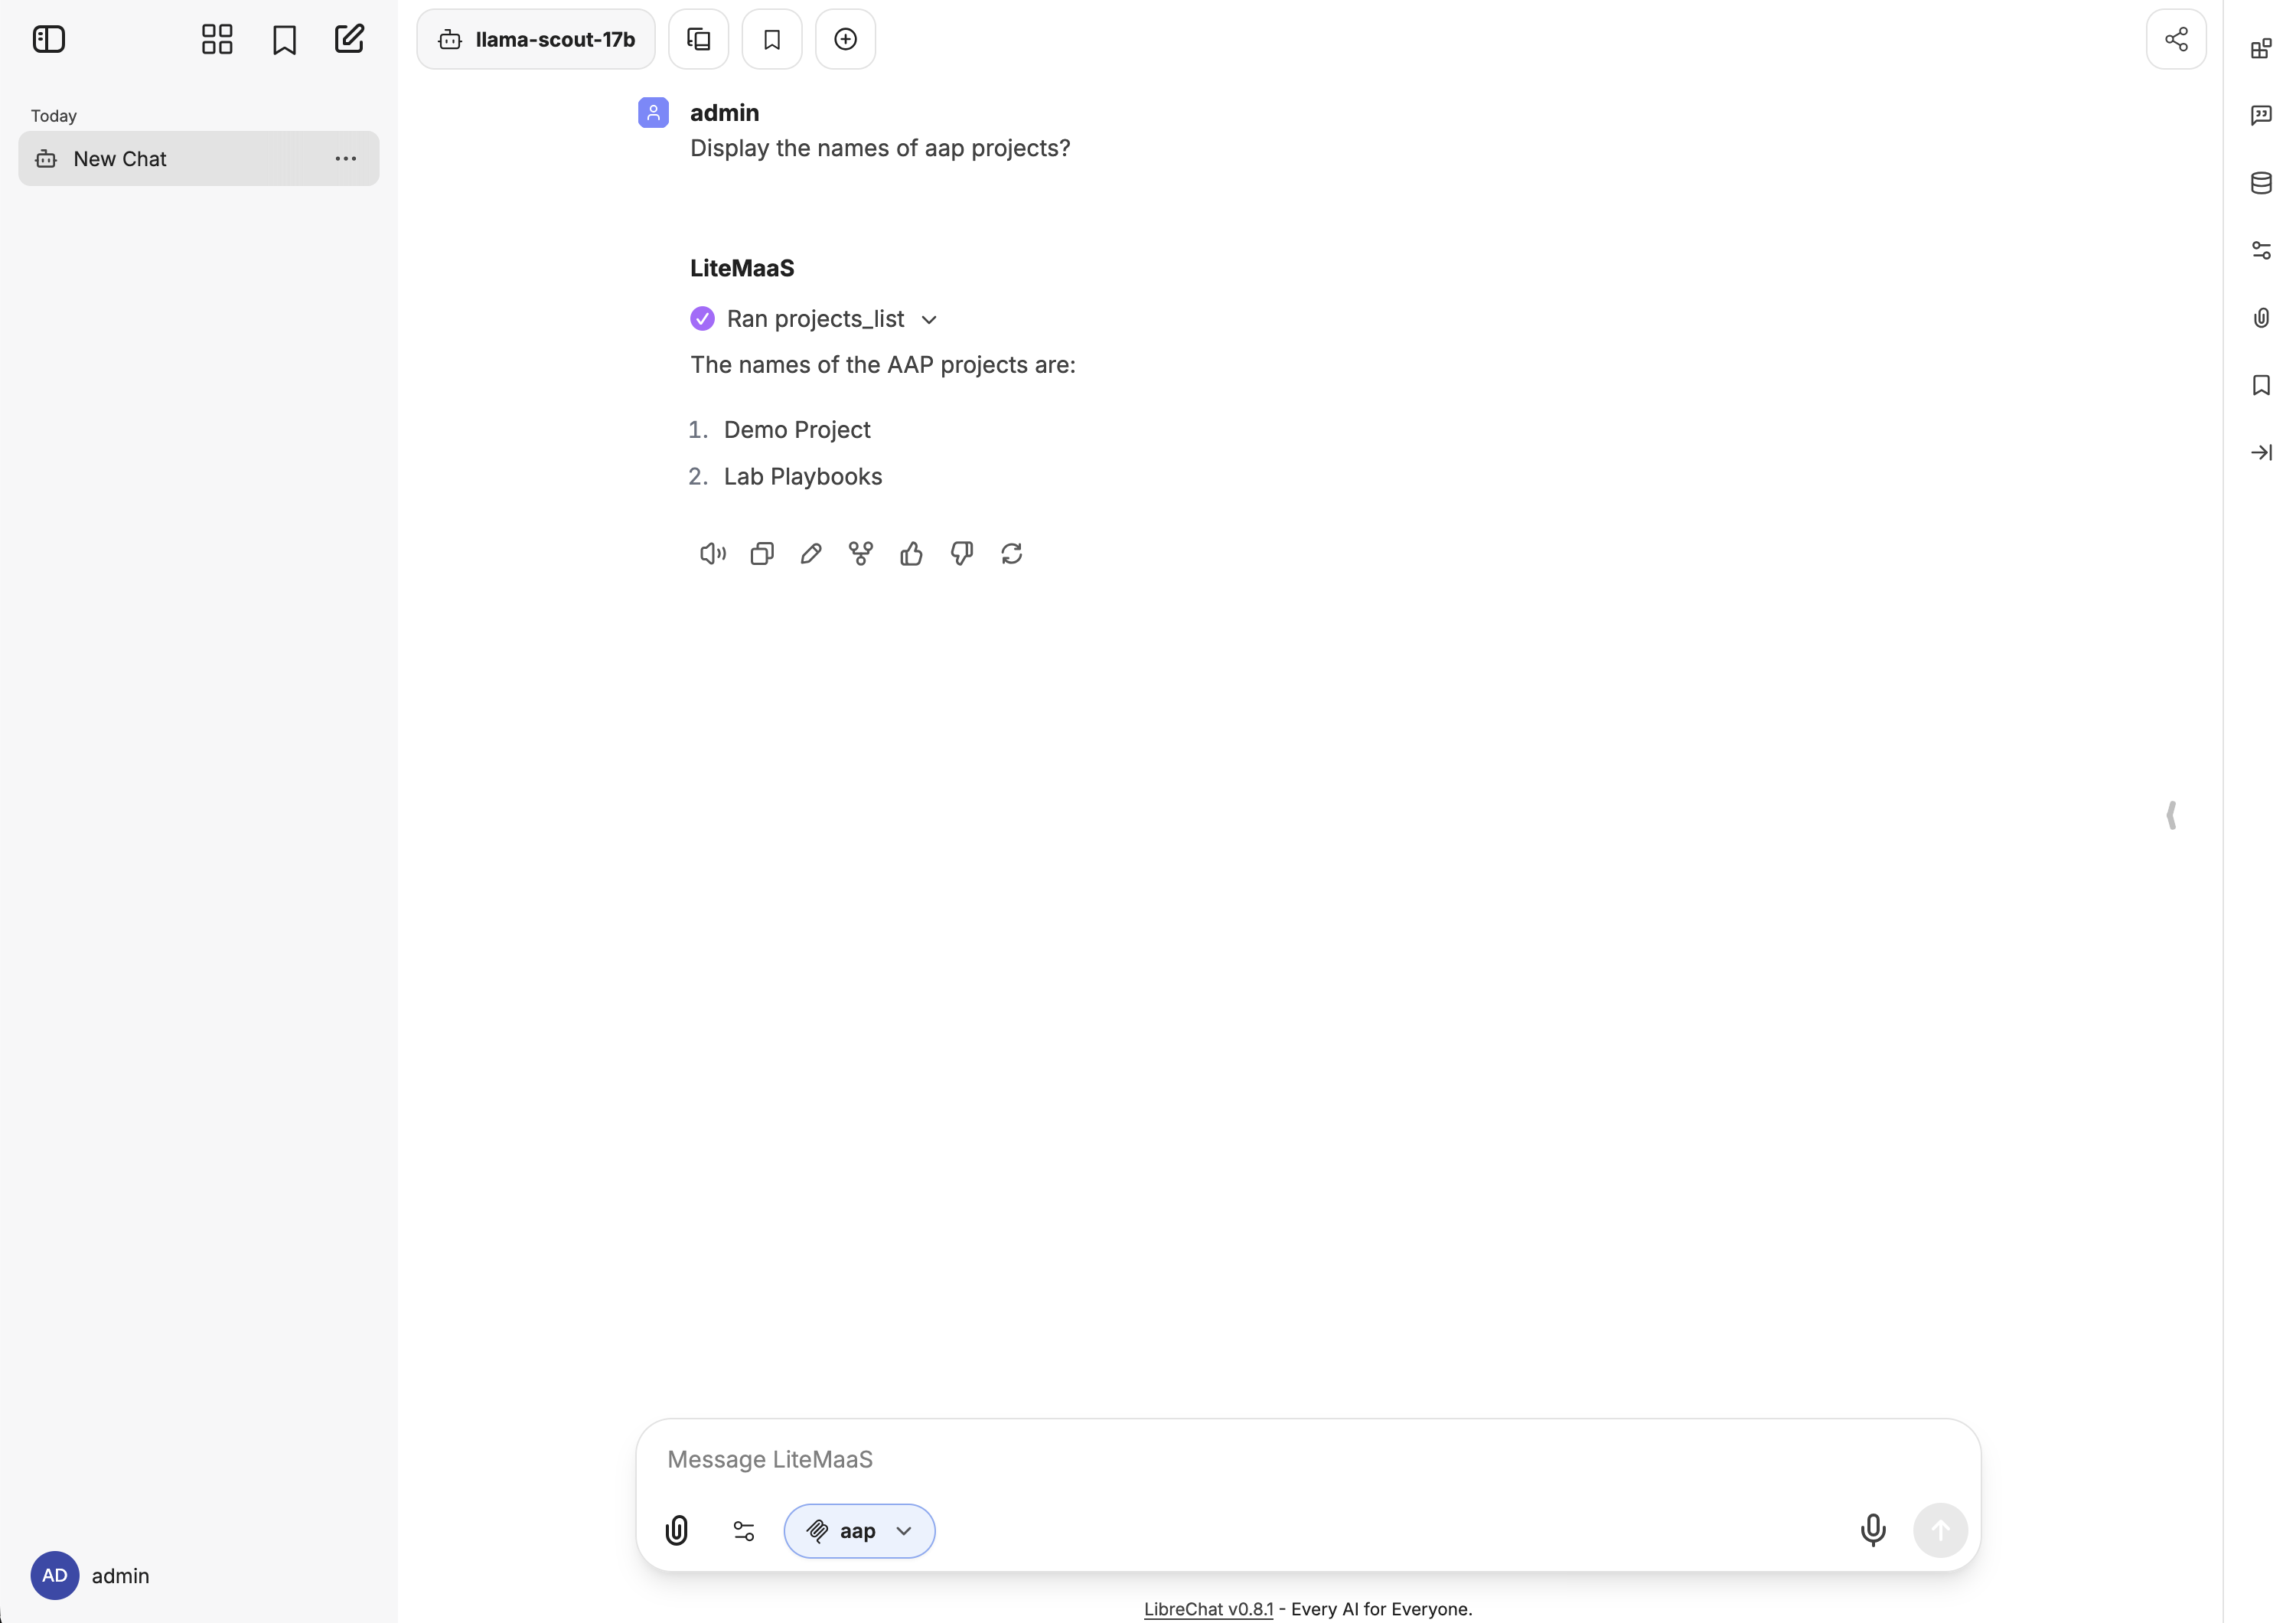Read the response aloud with speaker icon

(712, 553)
